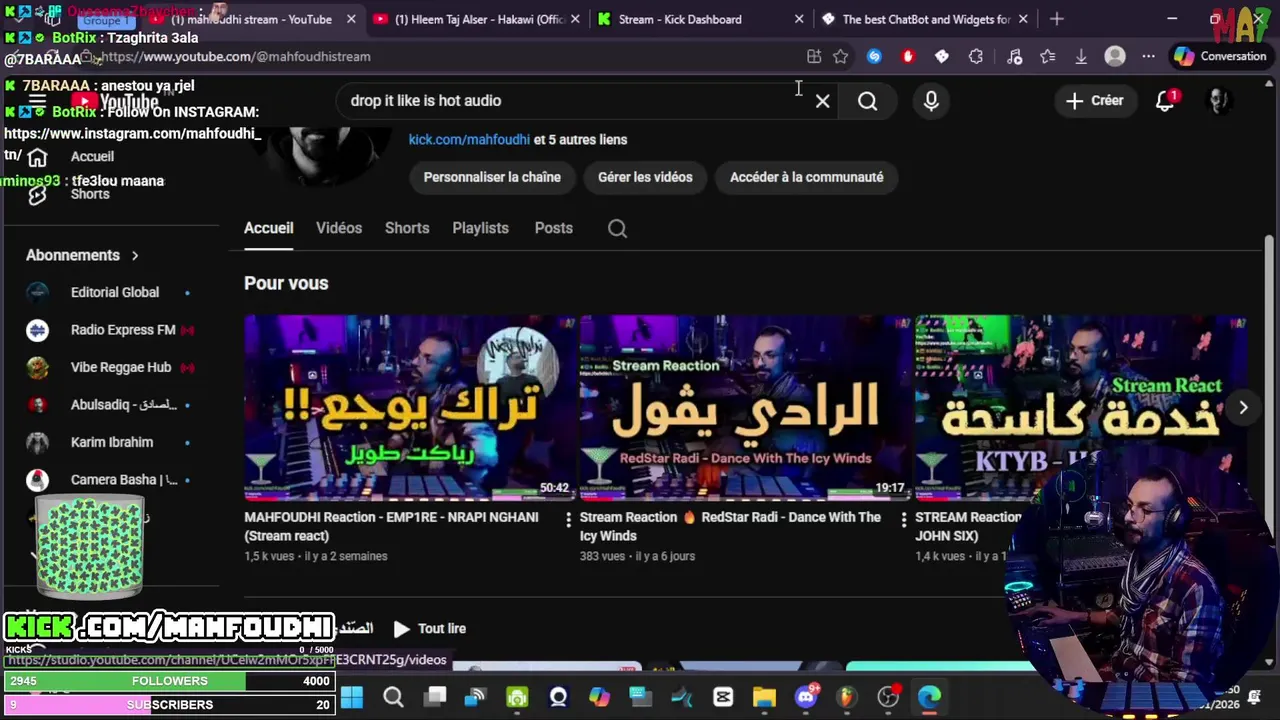1280x720 pixels.
Task: Expand the Abonnements section chevron
Action: 135,255
